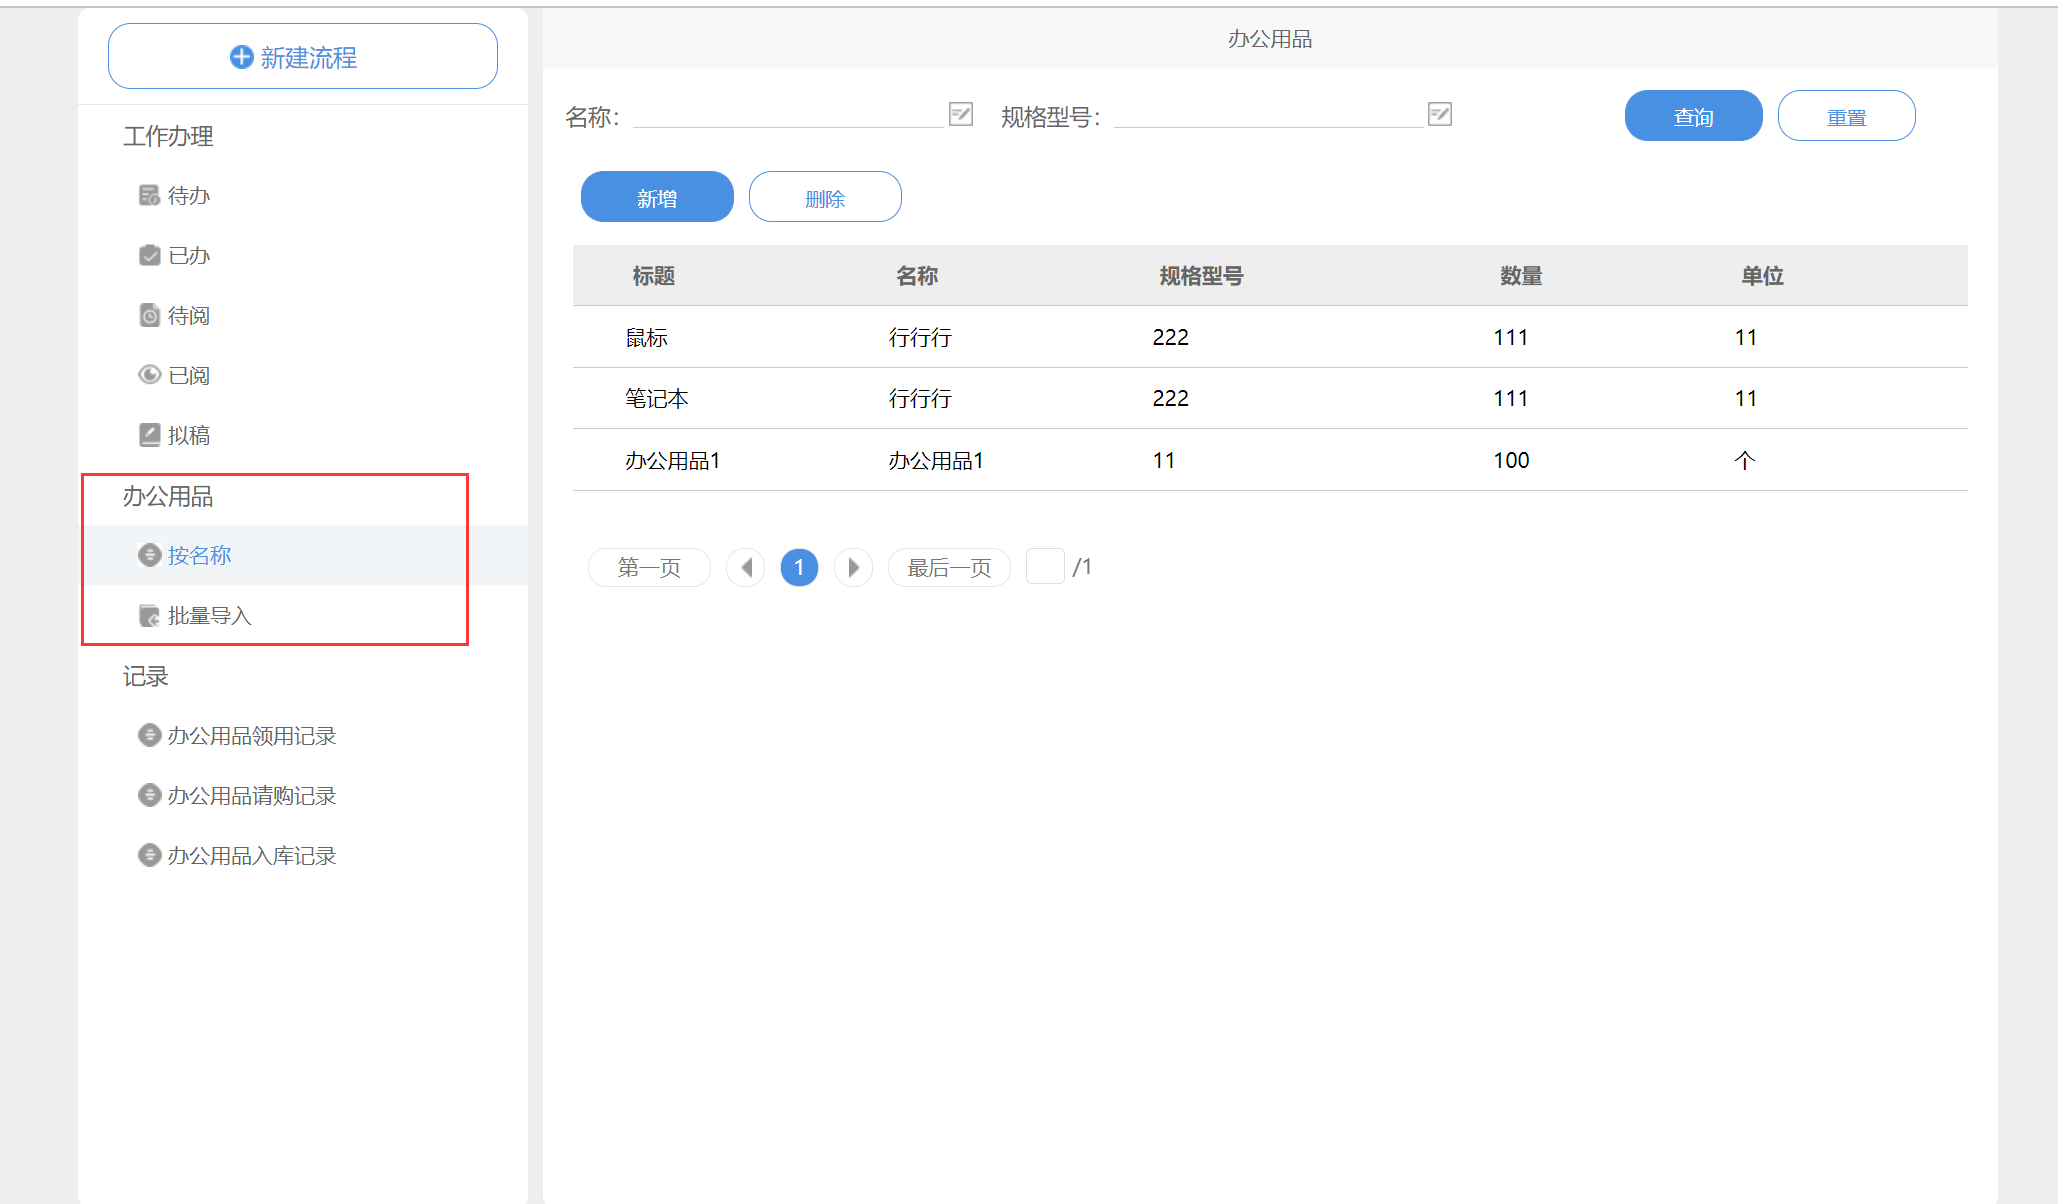Image resolution: width=2058 pixels, height=1204 pixels.
Task: Click the page number jump input box
Action: (x=1045, y=567)
